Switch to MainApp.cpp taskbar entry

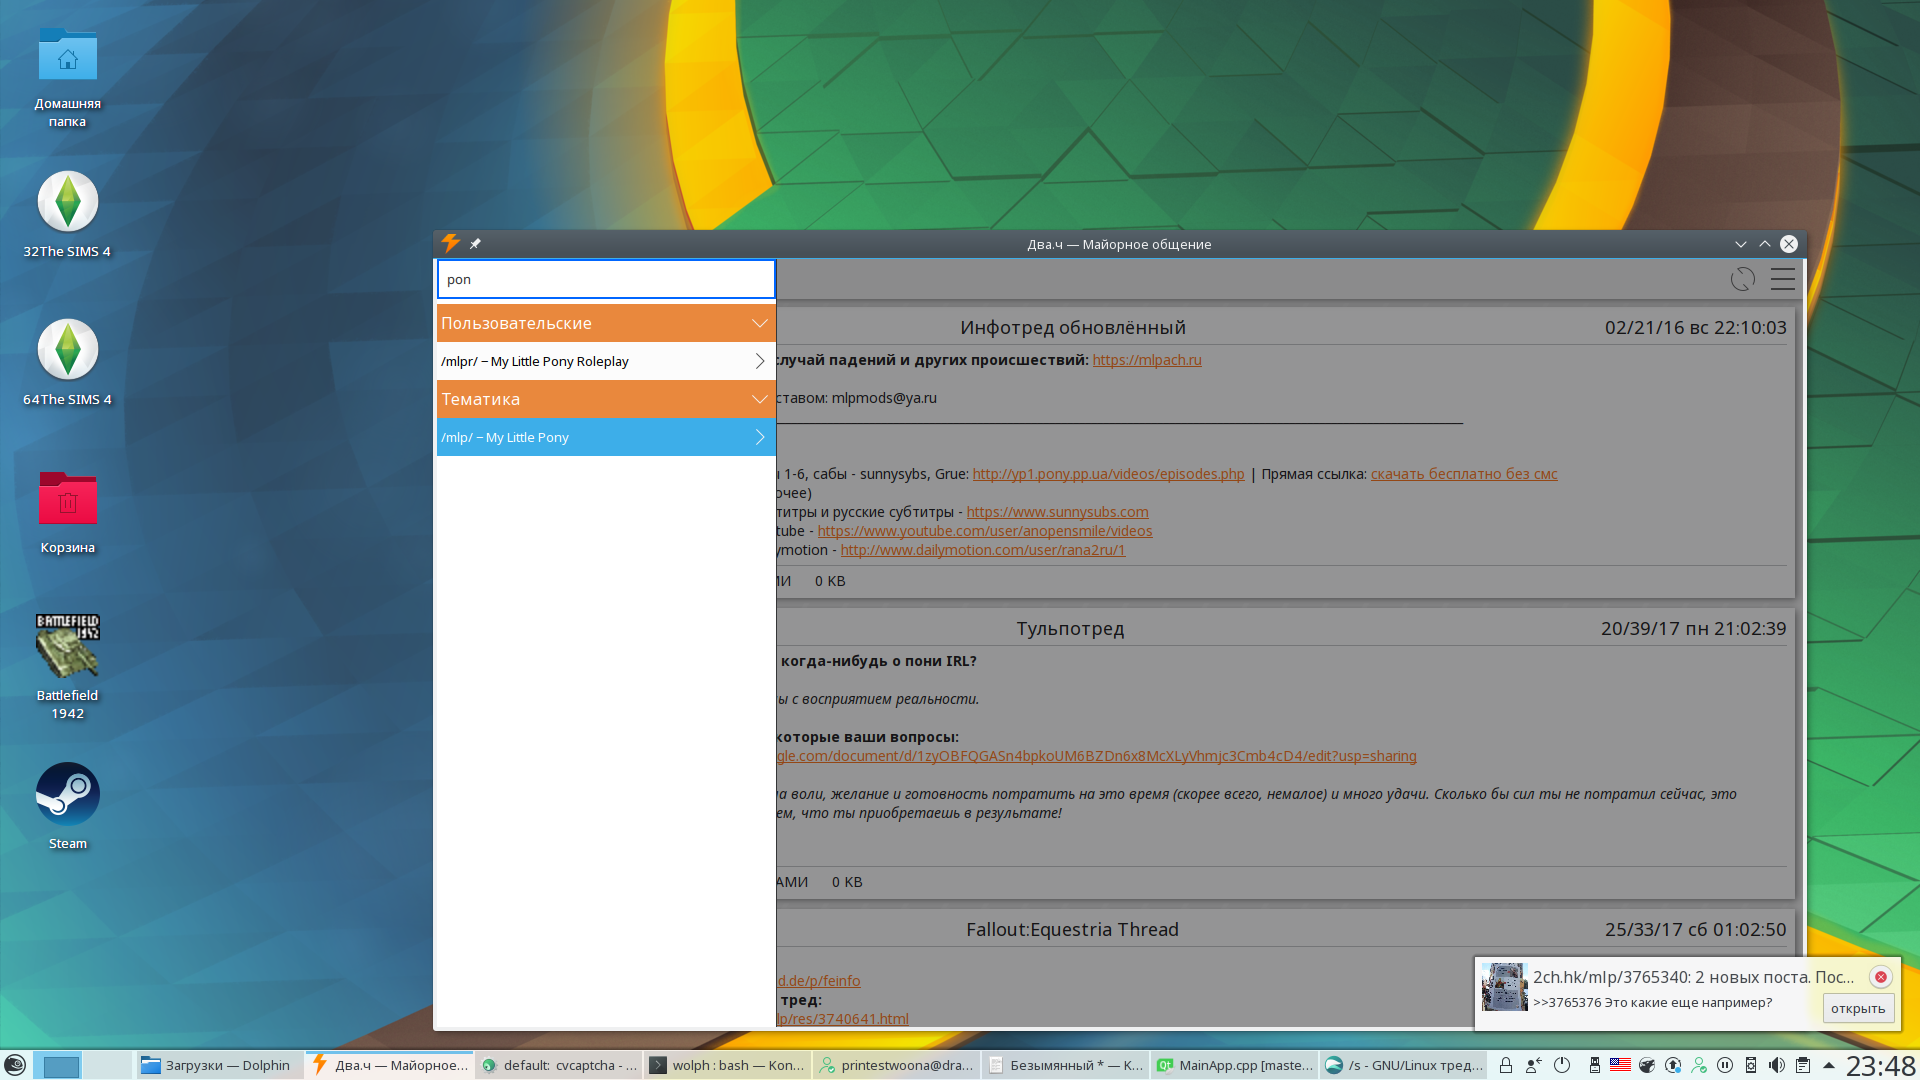(1234, 1065)
